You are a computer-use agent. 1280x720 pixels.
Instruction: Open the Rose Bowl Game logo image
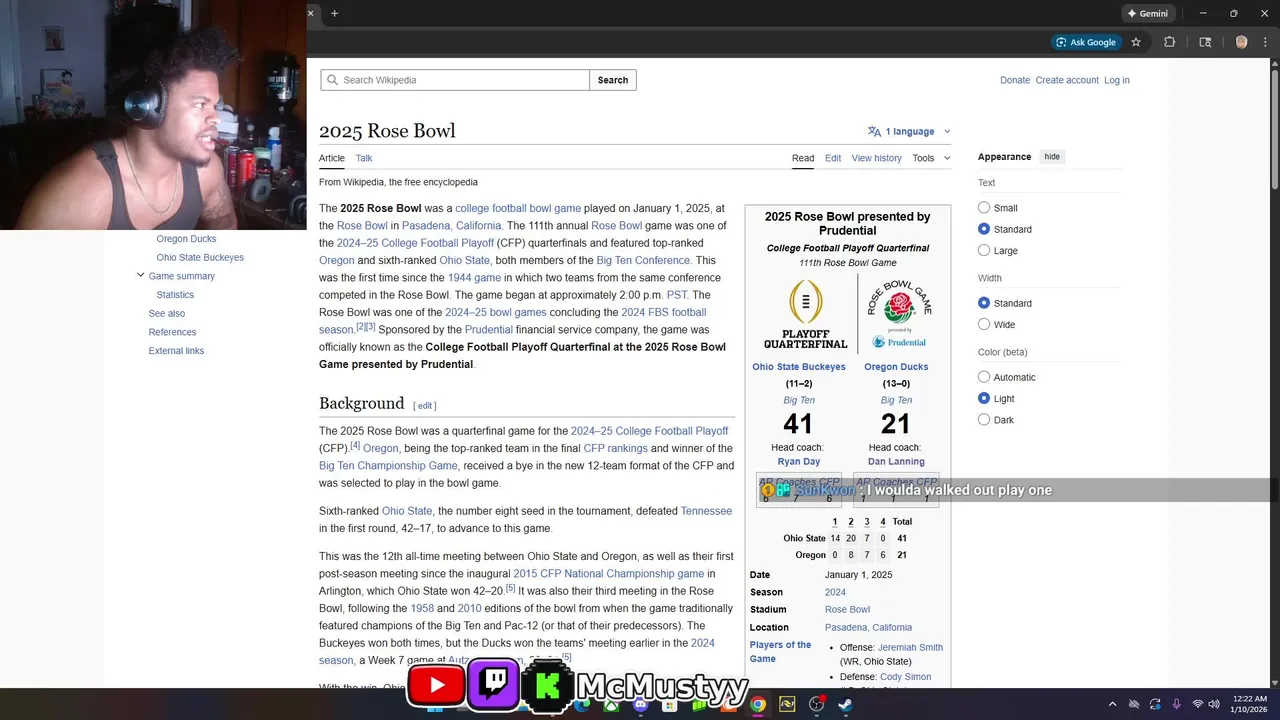point(898,313)
